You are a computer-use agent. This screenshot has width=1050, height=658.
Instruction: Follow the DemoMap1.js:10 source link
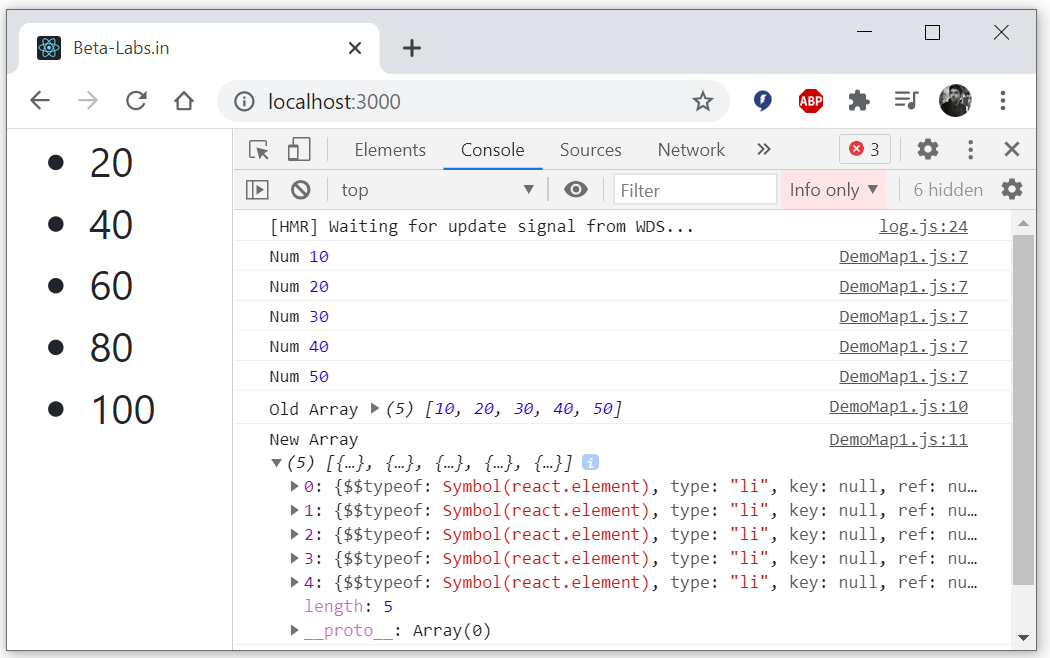[x=898, y=406]
